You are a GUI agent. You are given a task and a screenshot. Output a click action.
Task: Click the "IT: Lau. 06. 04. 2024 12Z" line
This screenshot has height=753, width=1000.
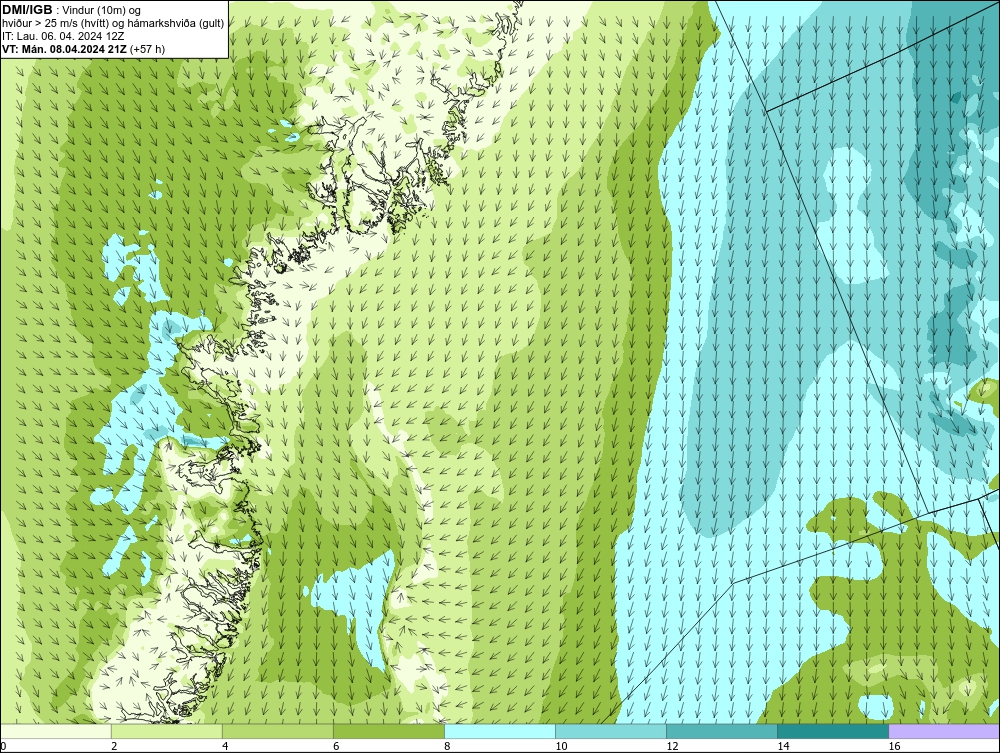point(63,36)
